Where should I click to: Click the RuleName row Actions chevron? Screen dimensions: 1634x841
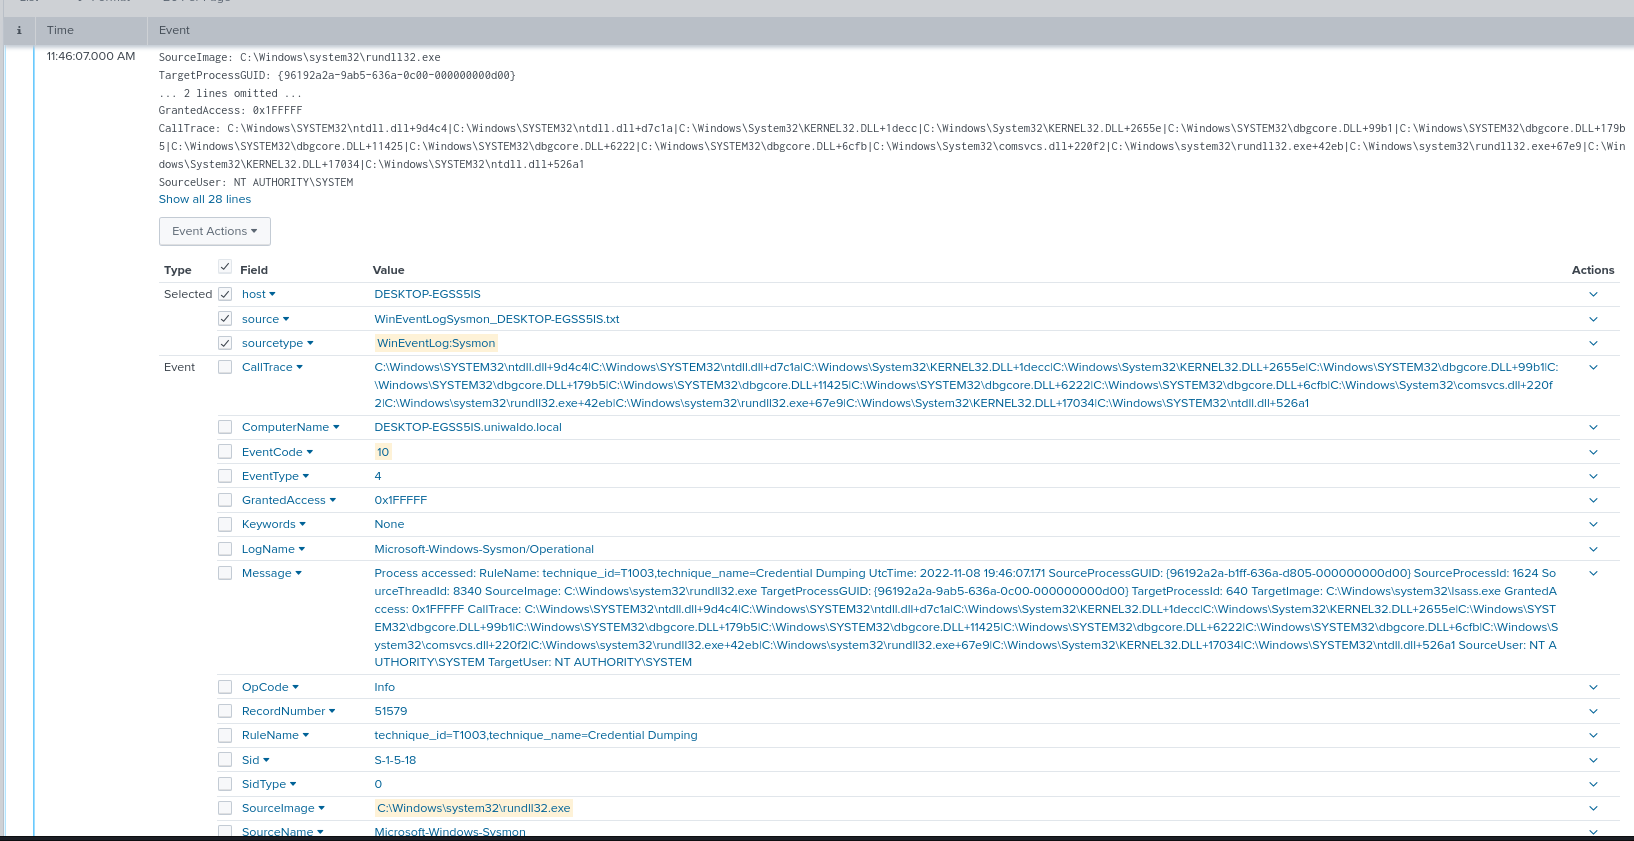(1593, 735)
